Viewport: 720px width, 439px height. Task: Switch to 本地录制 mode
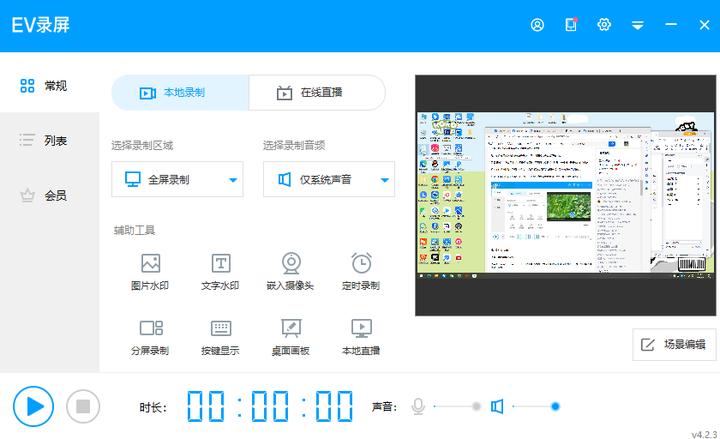click(x=180, y=93)
